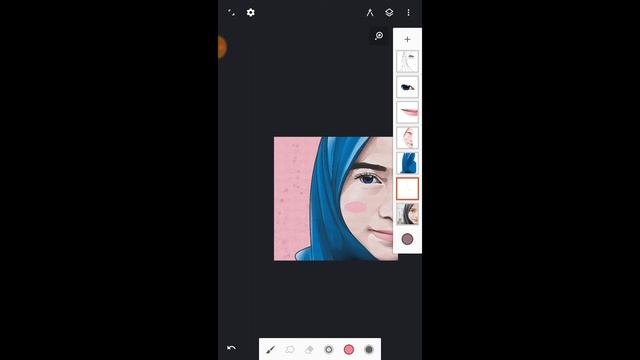Screen dimensions: 640x360
Task: Select the blue hijab layer thumbnail
Action: (407, 163)
